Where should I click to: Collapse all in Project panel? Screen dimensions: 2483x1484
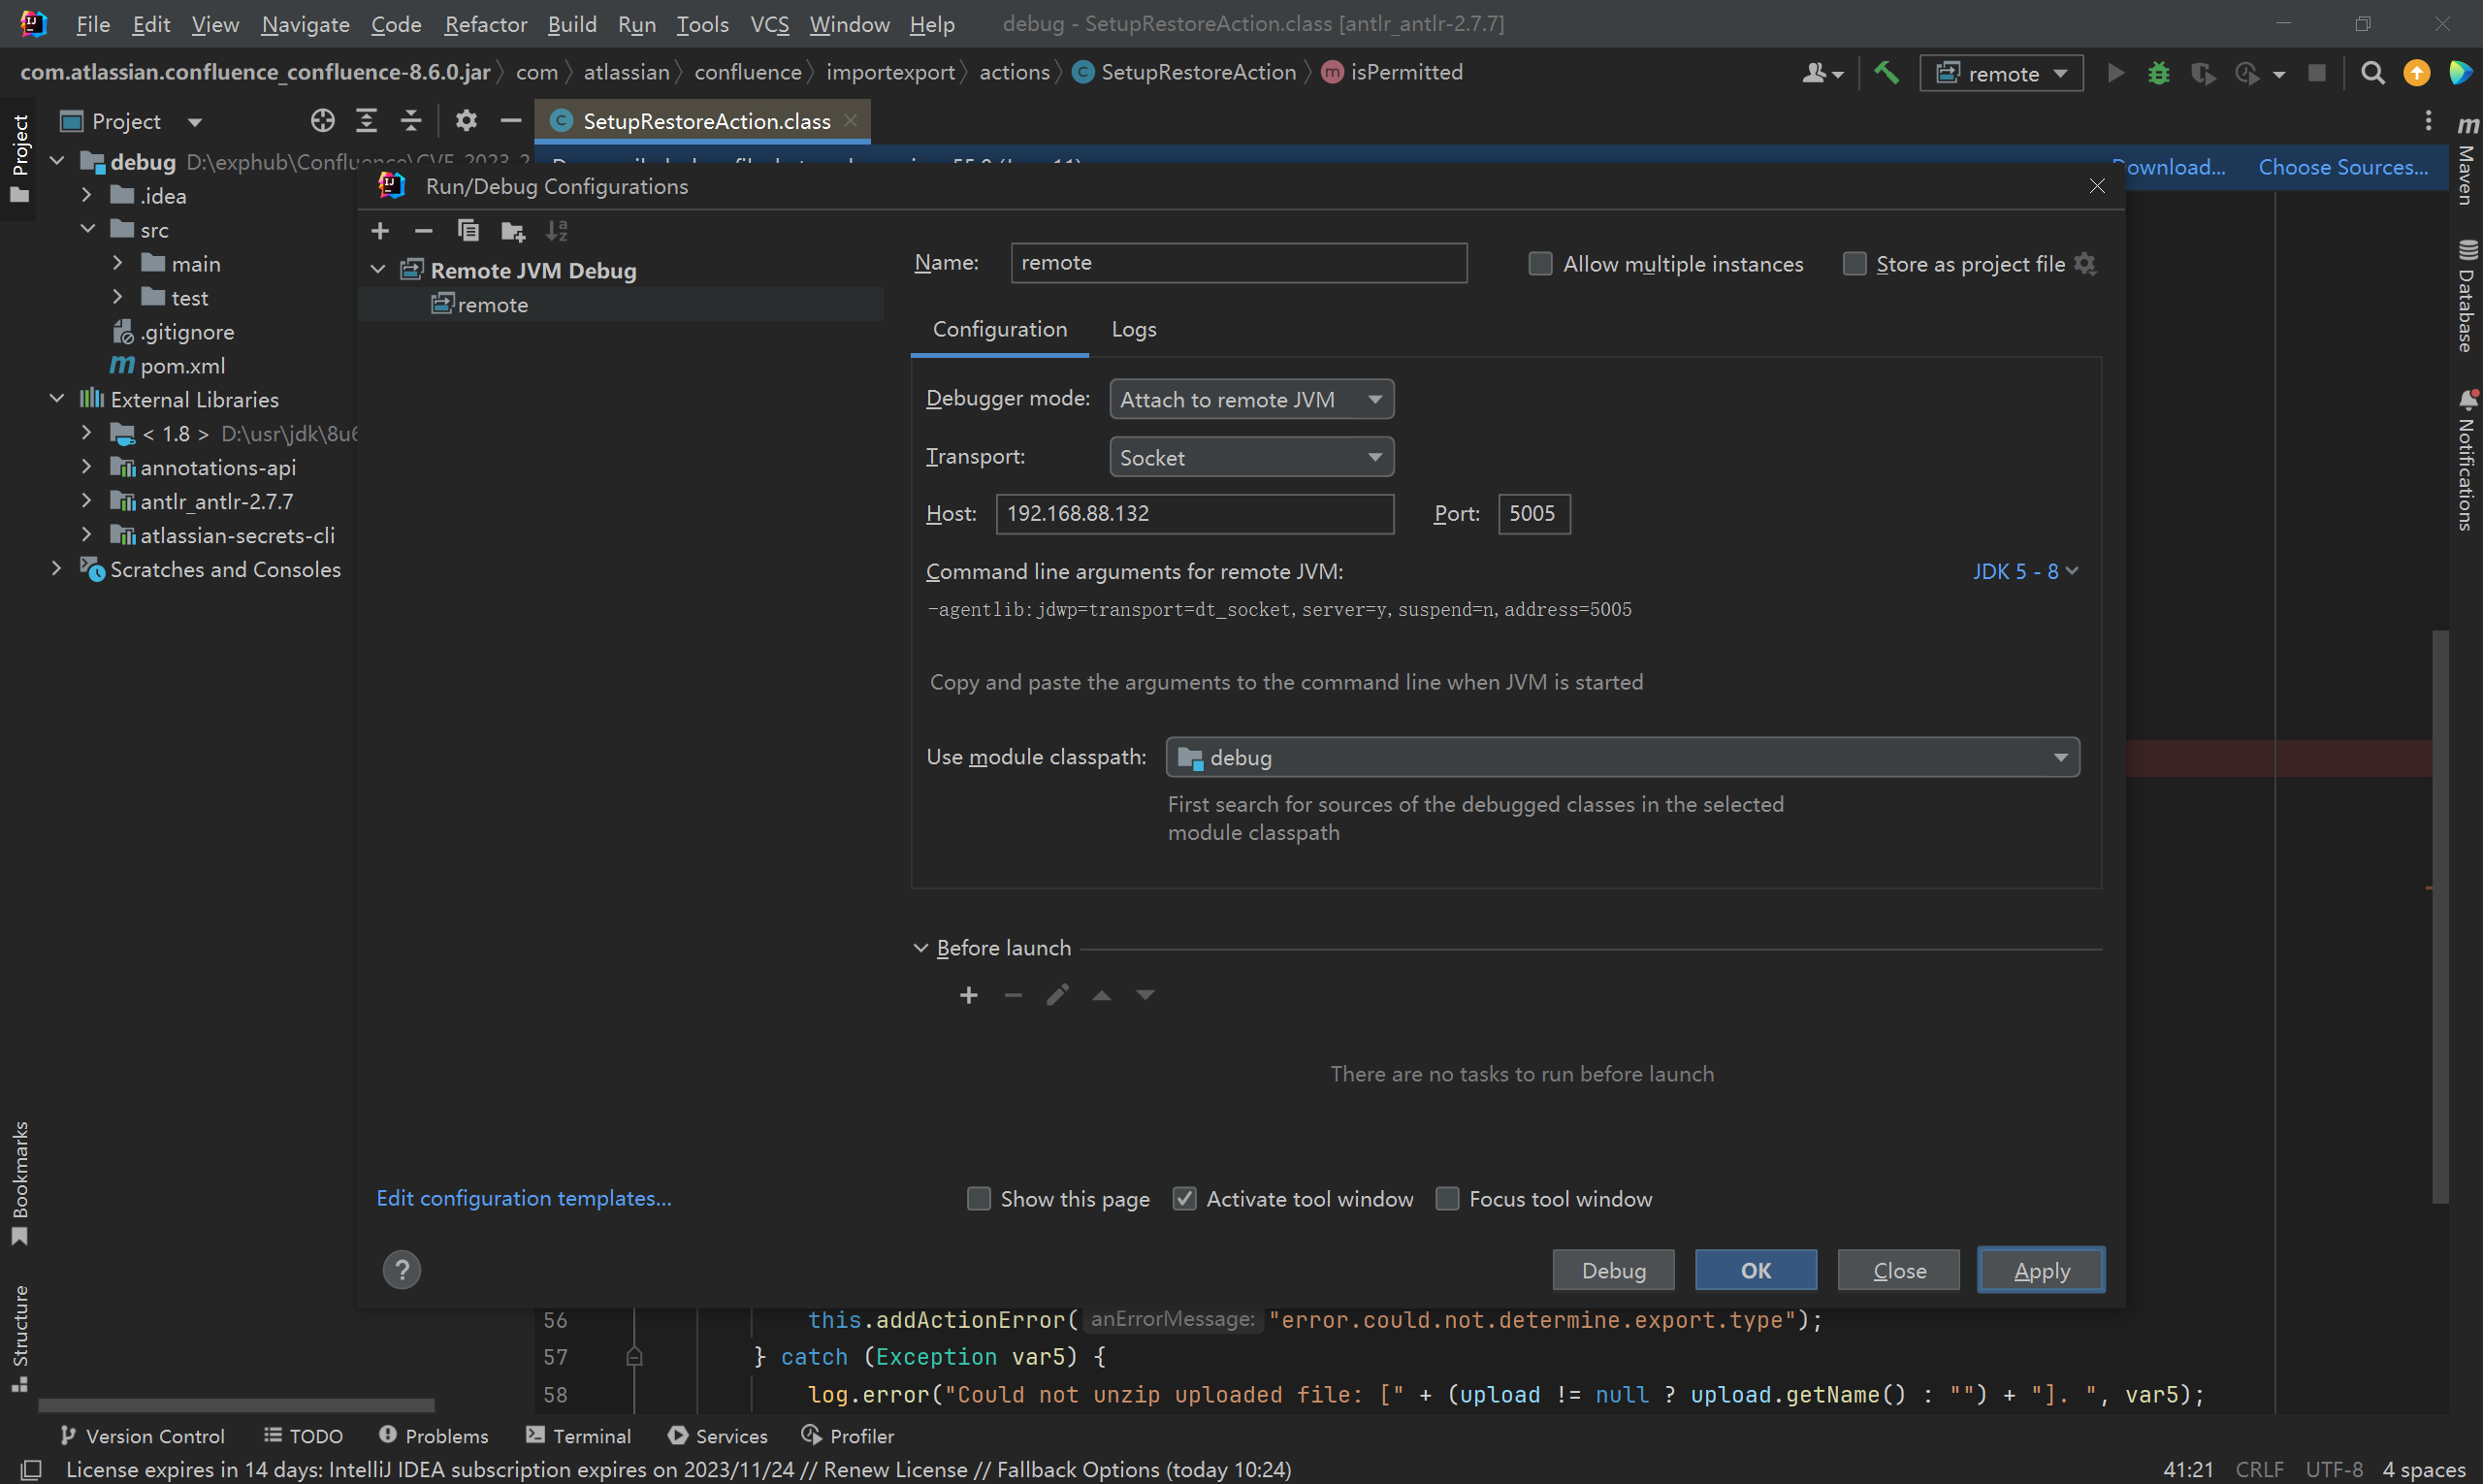coord(410,121)
